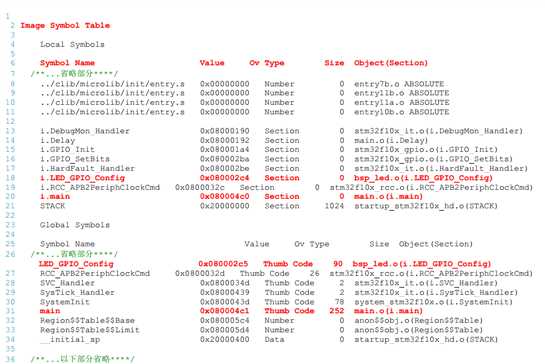Click 'i.GPIO_Init' symbol name
Image resolution: width=545 pixels, height=364 pixels.
point(67,149)
